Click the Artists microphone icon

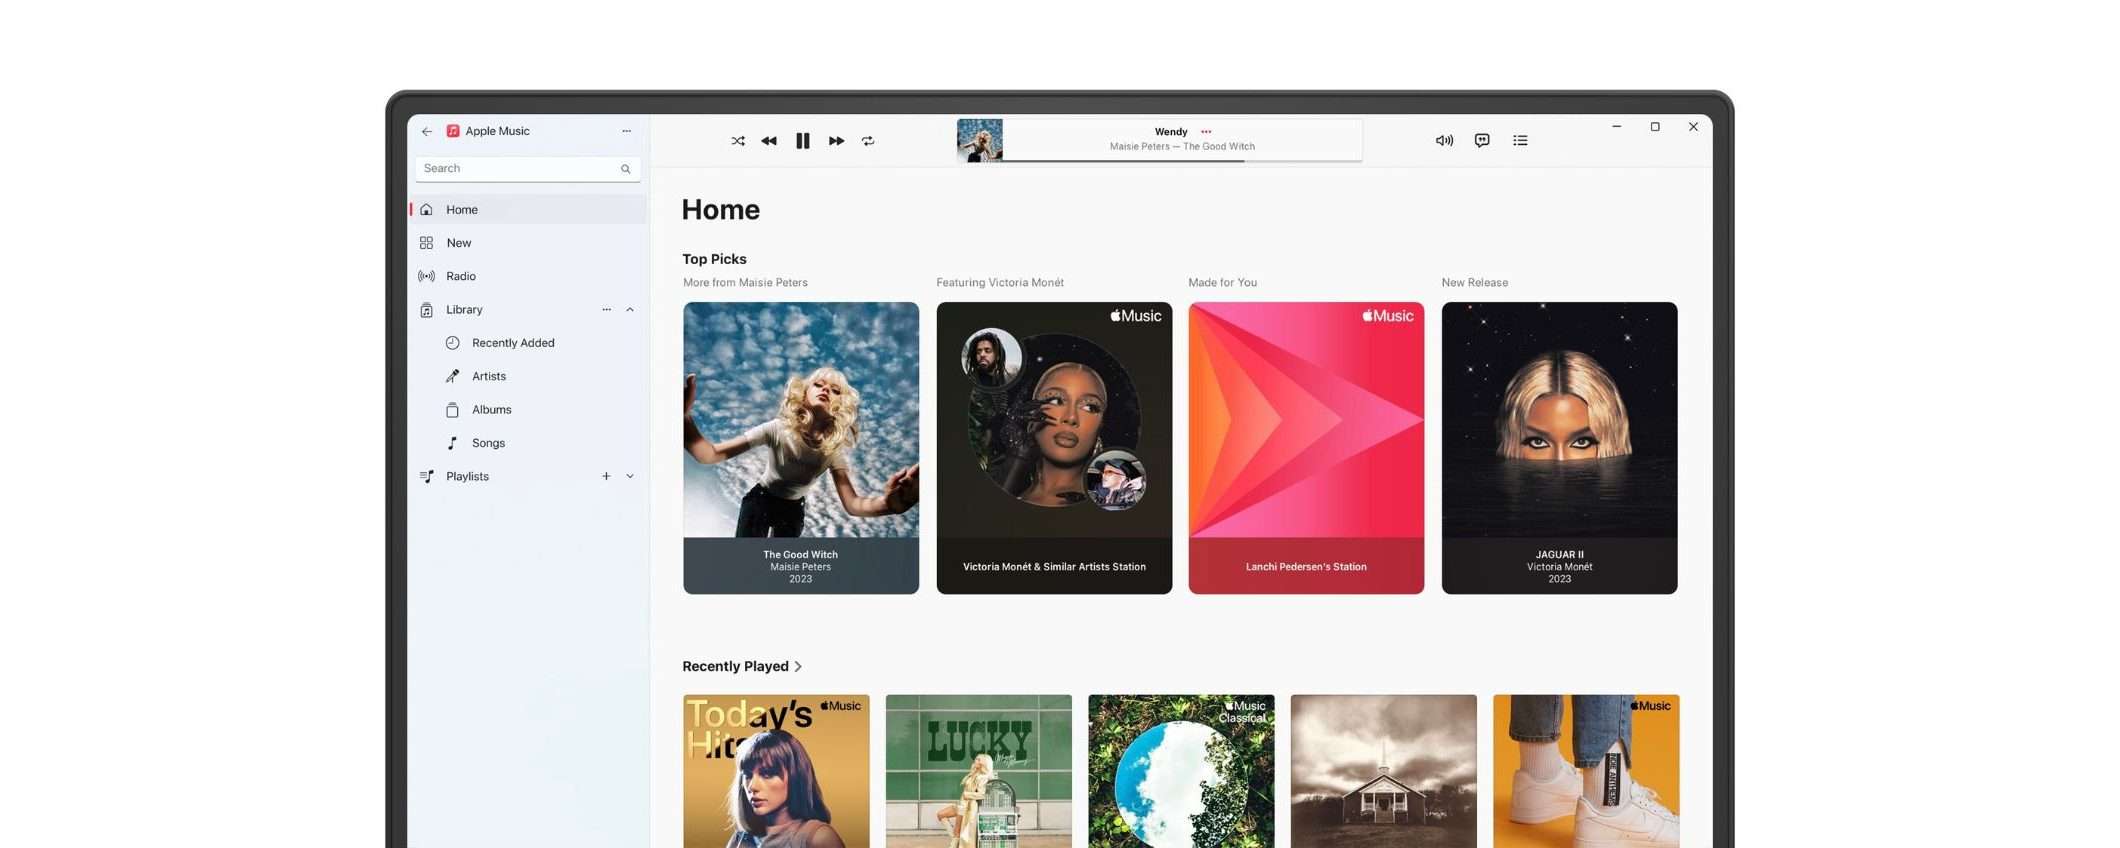click(x=453, y=376)
